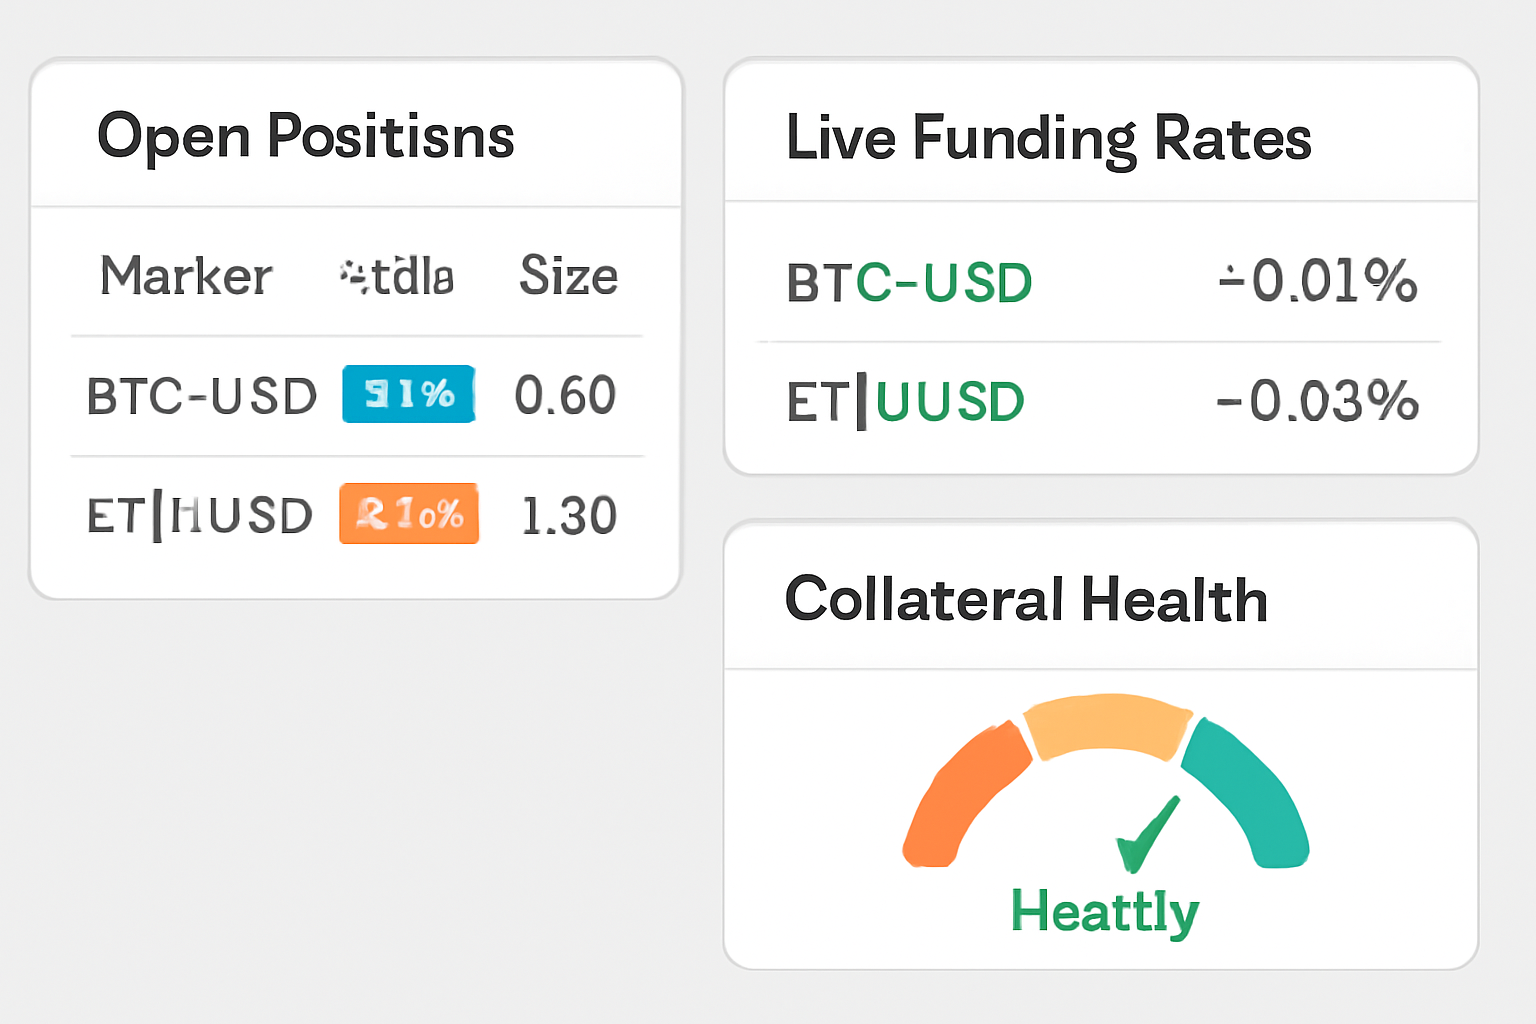The width and height of the screenshot is (1536, 1024).
Task: Open ETH-USD in Live Funding Rates
Action: [905, 402]
